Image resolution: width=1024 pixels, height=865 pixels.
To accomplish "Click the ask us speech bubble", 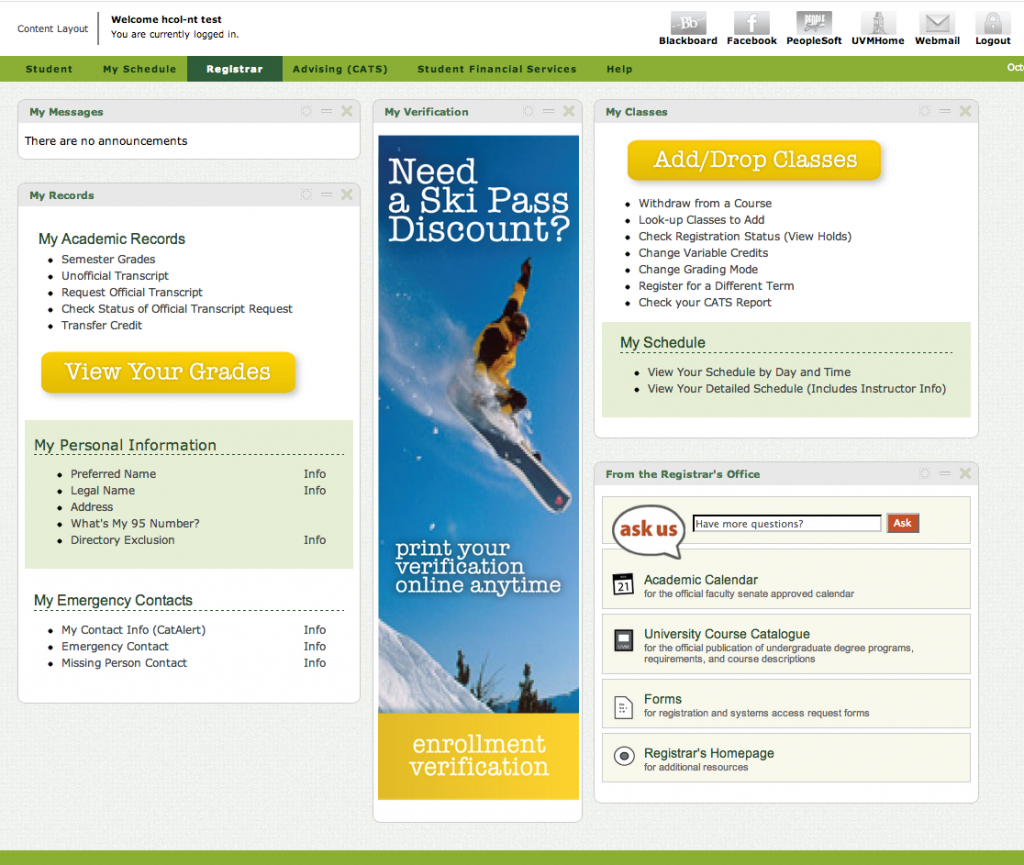I will (x=646, y=529).
